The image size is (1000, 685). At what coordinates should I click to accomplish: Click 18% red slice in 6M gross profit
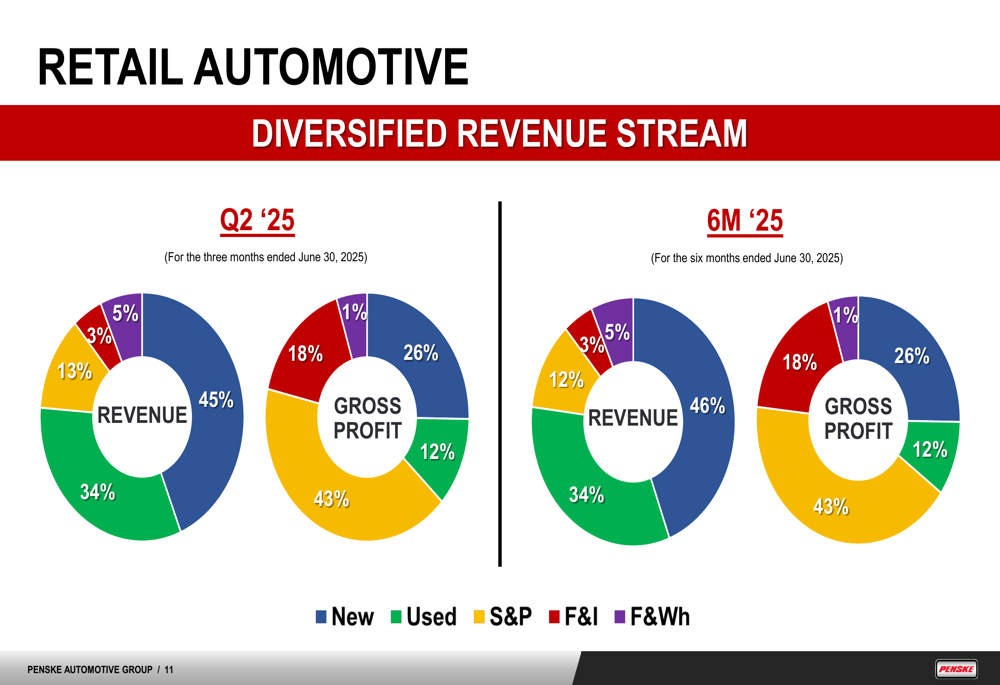pos(799,362)
